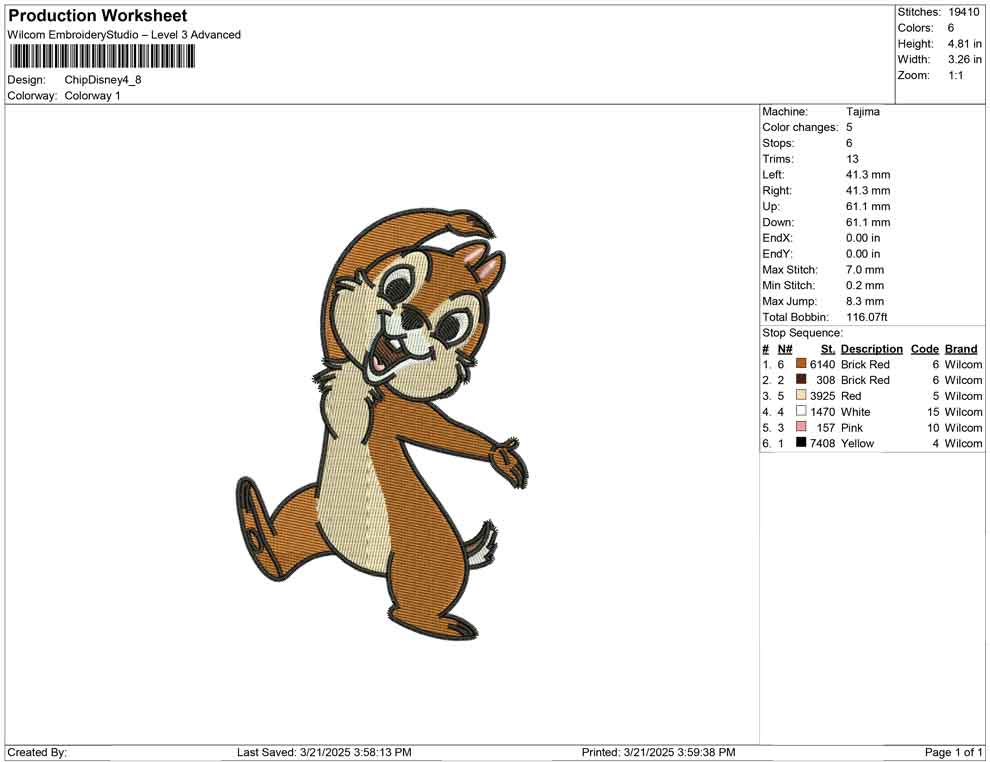Click the 'Yellow' description in row 6
The height and width of the screenshot is (762, 990).
(857, 443)
